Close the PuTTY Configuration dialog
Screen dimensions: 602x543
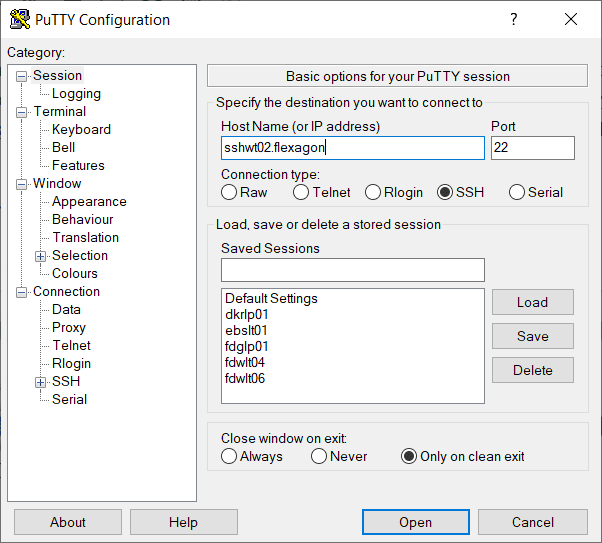tap(571, 19)
